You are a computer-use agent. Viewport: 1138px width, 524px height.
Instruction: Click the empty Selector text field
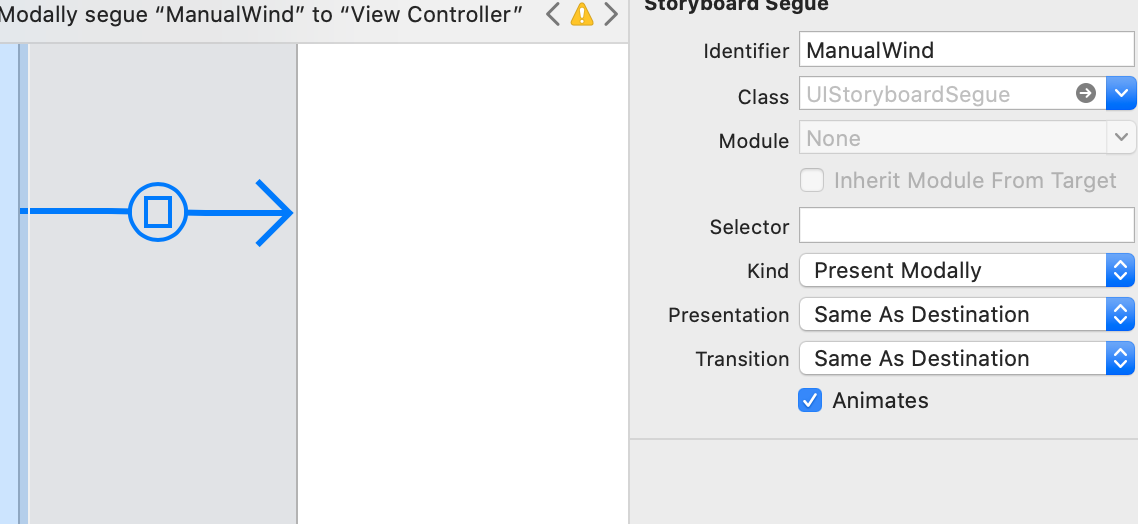pos(967,225)
